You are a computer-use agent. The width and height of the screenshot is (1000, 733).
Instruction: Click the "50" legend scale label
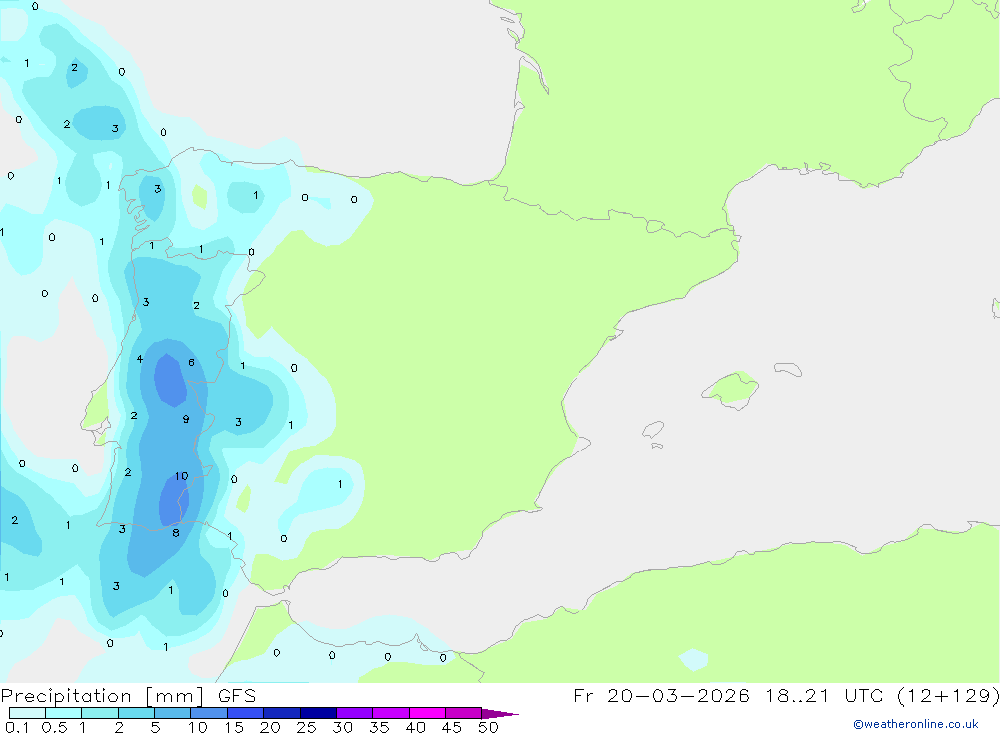pyautogui.click(x=488, y=727)
